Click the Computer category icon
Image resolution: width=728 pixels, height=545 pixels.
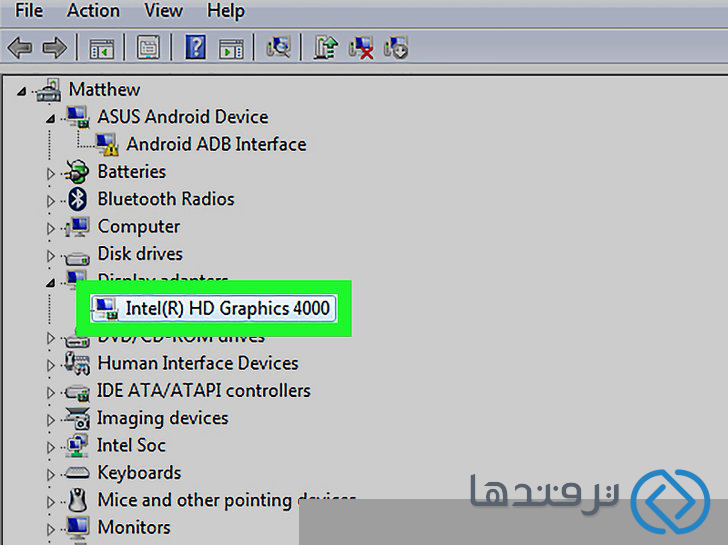coord(77,227)
